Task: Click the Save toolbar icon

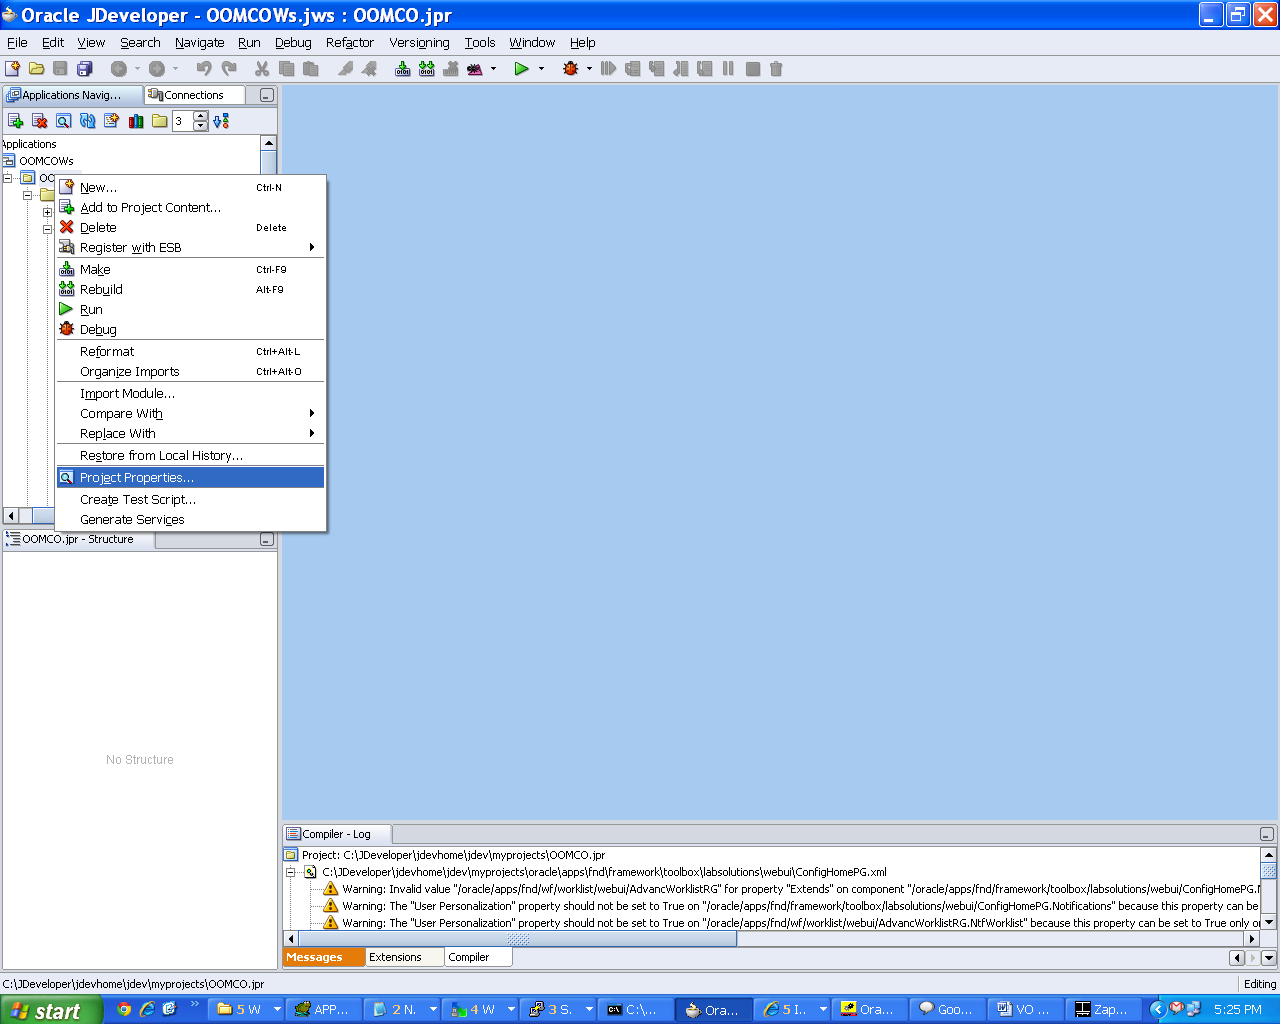Action: coord(60,69)
